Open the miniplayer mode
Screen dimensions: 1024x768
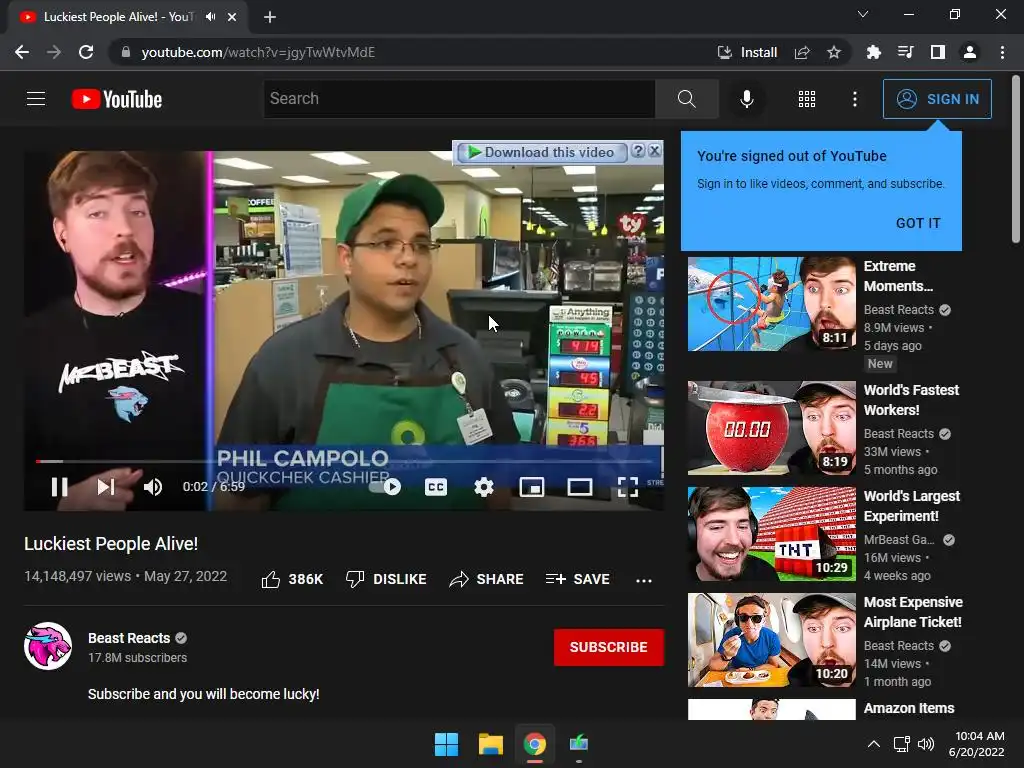532,487
